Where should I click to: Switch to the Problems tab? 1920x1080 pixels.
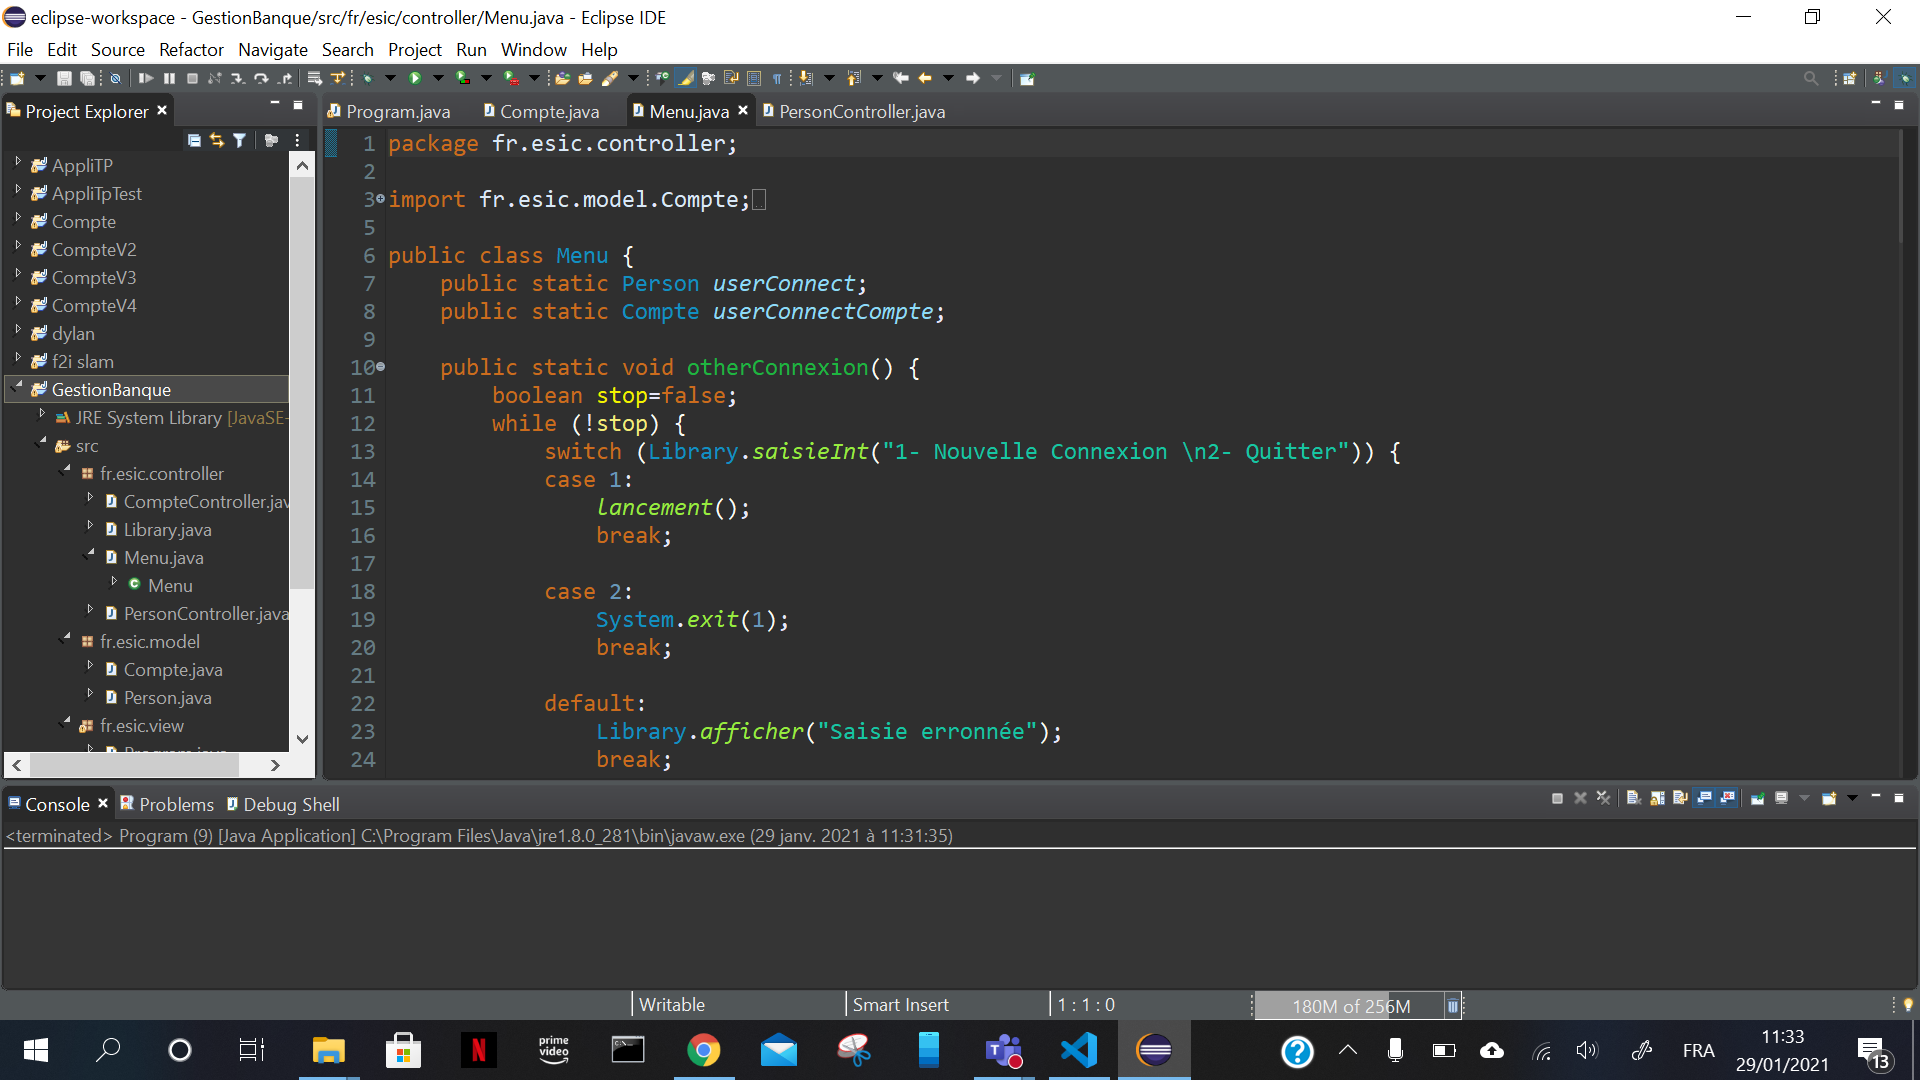[x=167, y=805]
